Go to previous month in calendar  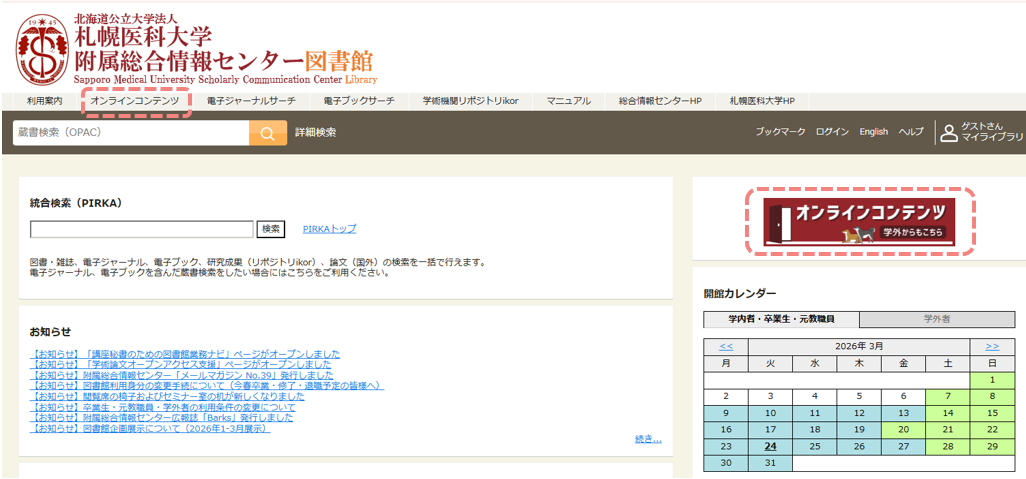[726, 346]
